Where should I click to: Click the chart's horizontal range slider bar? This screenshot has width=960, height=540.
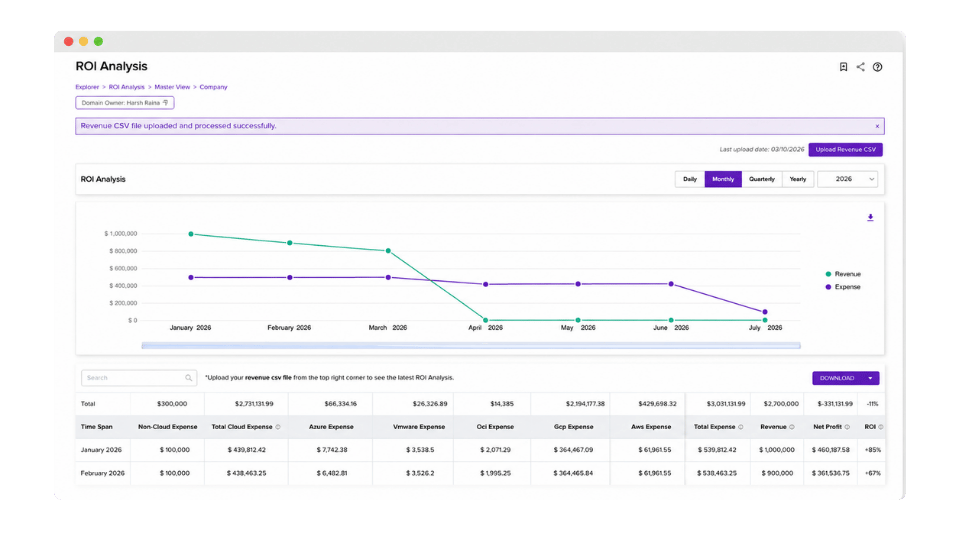click(x=471, y=345)
